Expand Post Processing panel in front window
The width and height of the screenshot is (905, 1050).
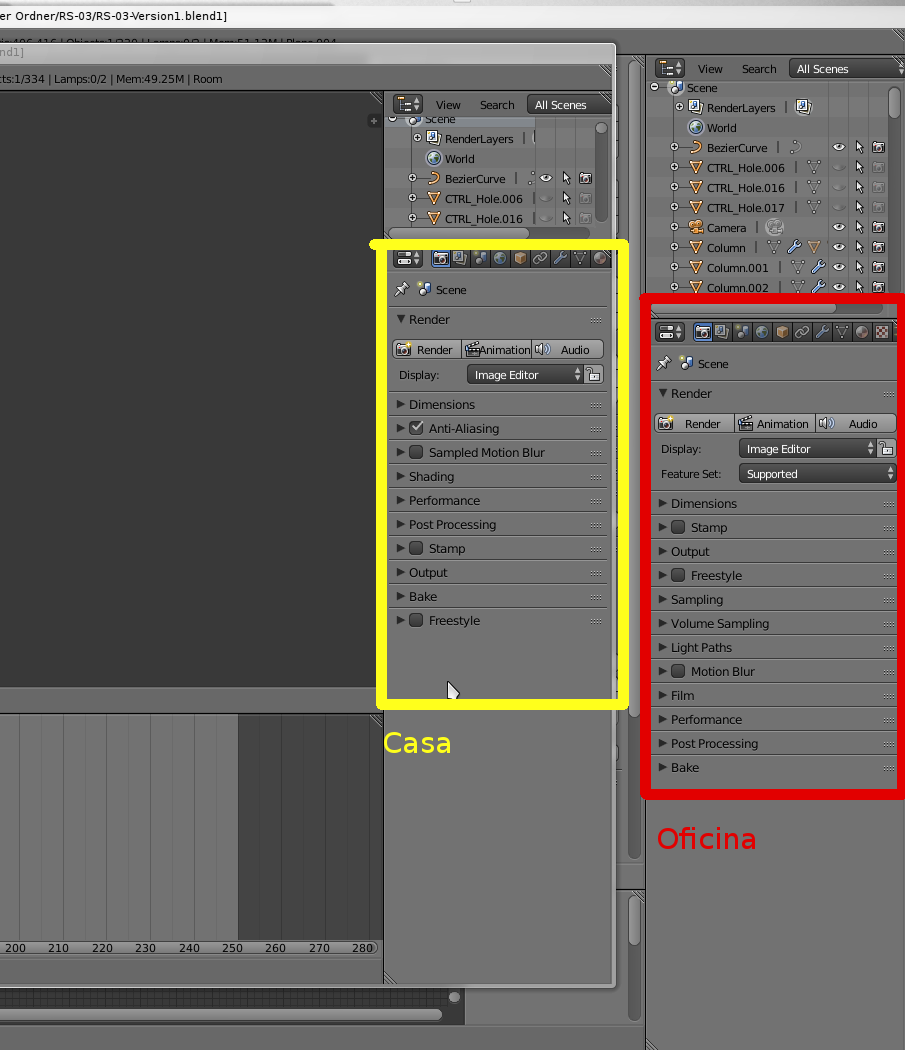pyautogui.click(x=498, y=524)
